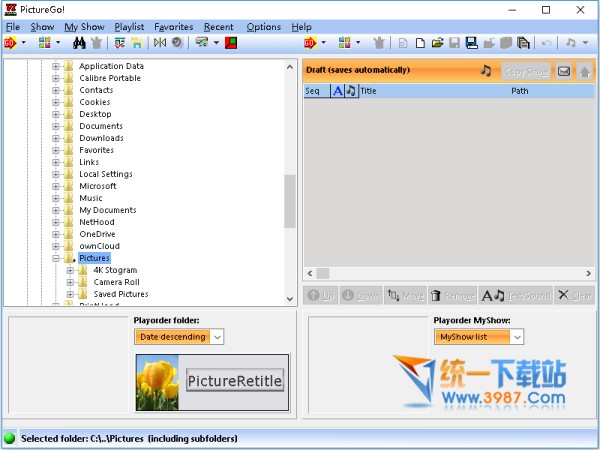The height and width of the screenshot is (450, 600).
Task: Click the mirror arrows toolbar icon
Action: [x=159, y=43]
